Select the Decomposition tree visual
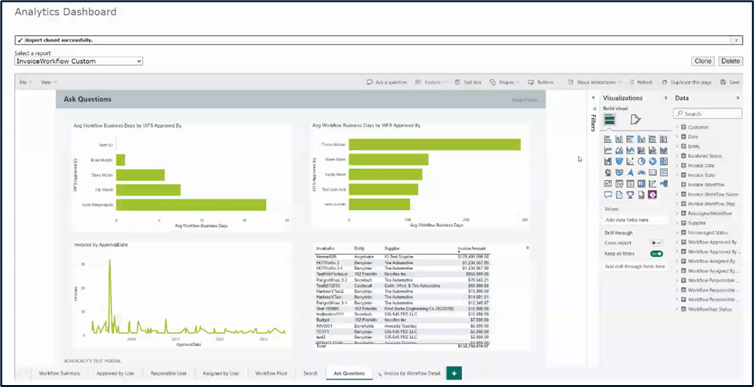This screenshot has width=754, height=387. (664, 184)
